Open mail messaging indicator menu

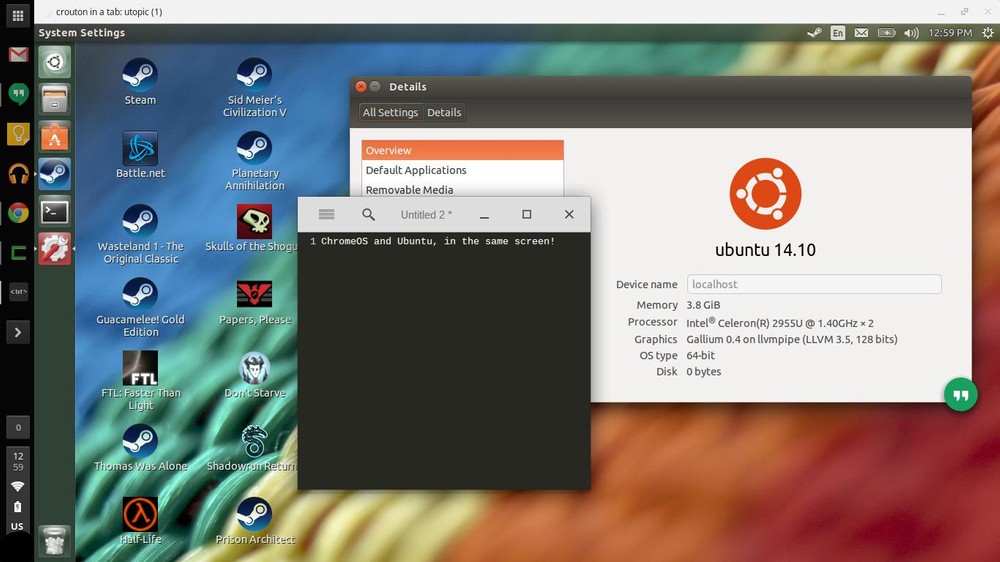[x=861, y=33]
